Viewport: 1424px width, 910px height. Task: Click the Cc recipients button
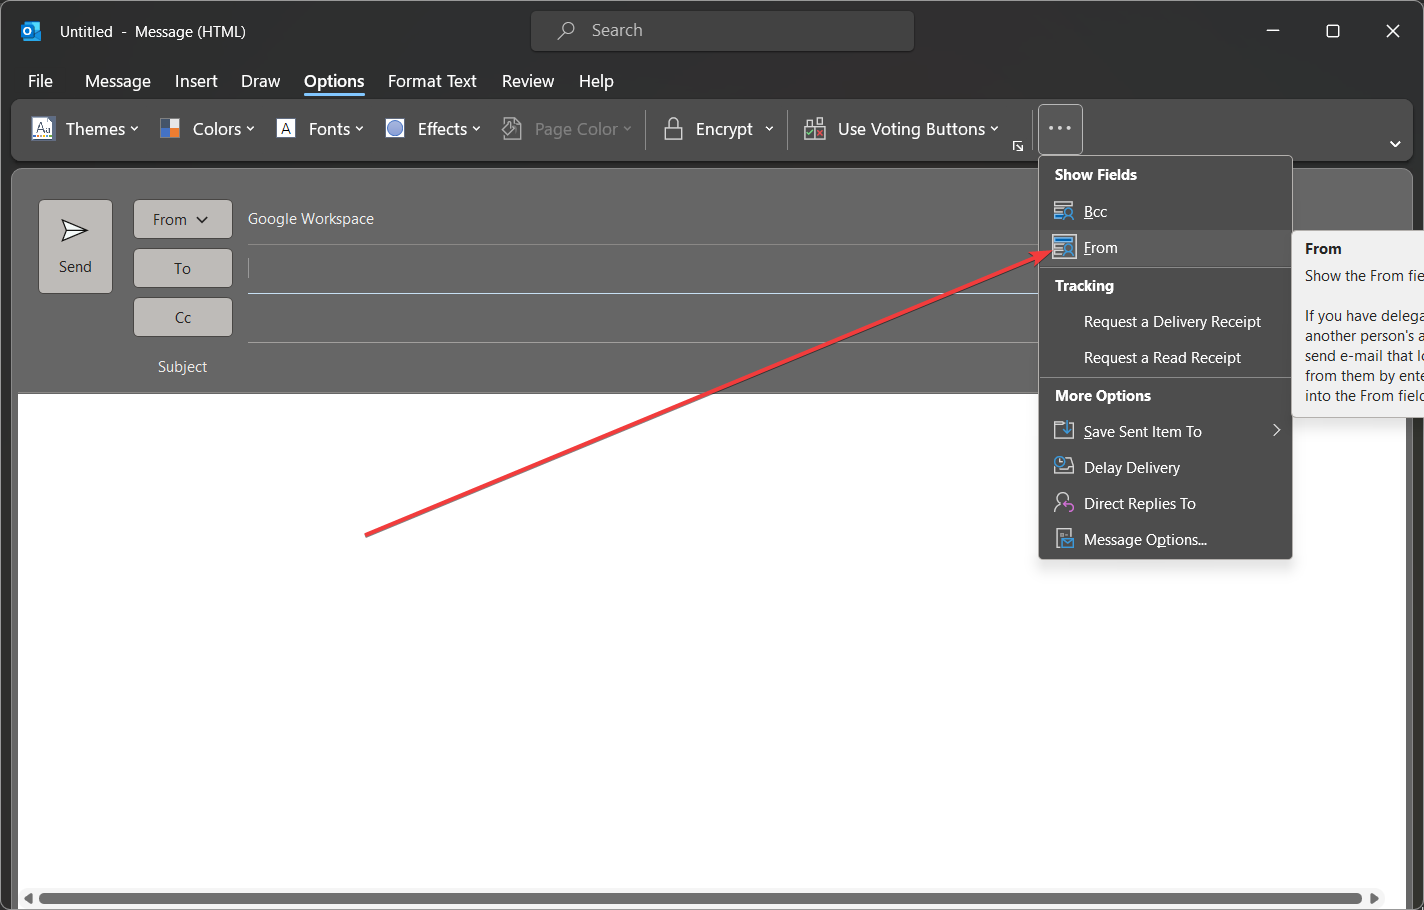(x=183, y=317)
